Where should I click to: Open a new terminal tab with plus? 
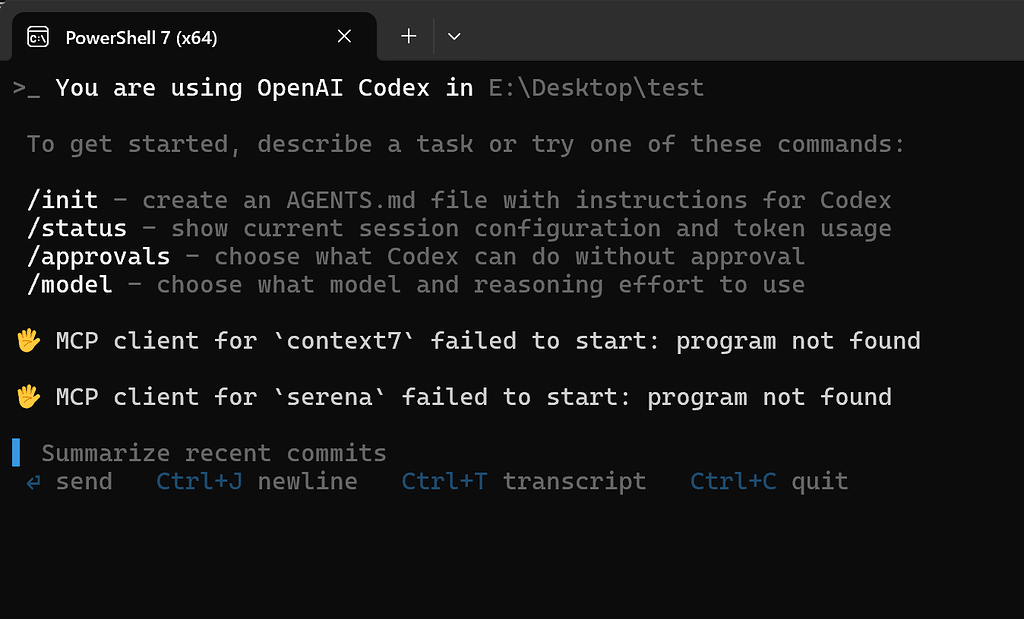409,37
